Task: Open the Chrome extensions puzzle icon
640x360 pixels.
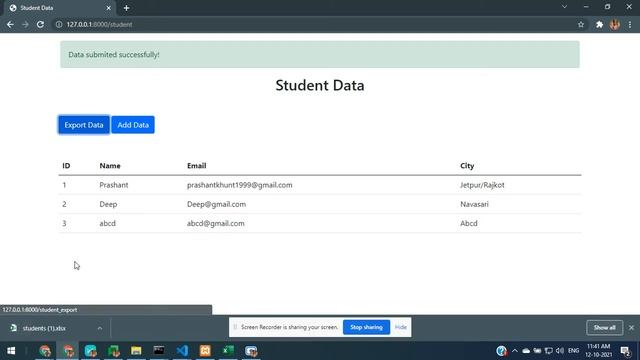Action: [x=599, y=24]
